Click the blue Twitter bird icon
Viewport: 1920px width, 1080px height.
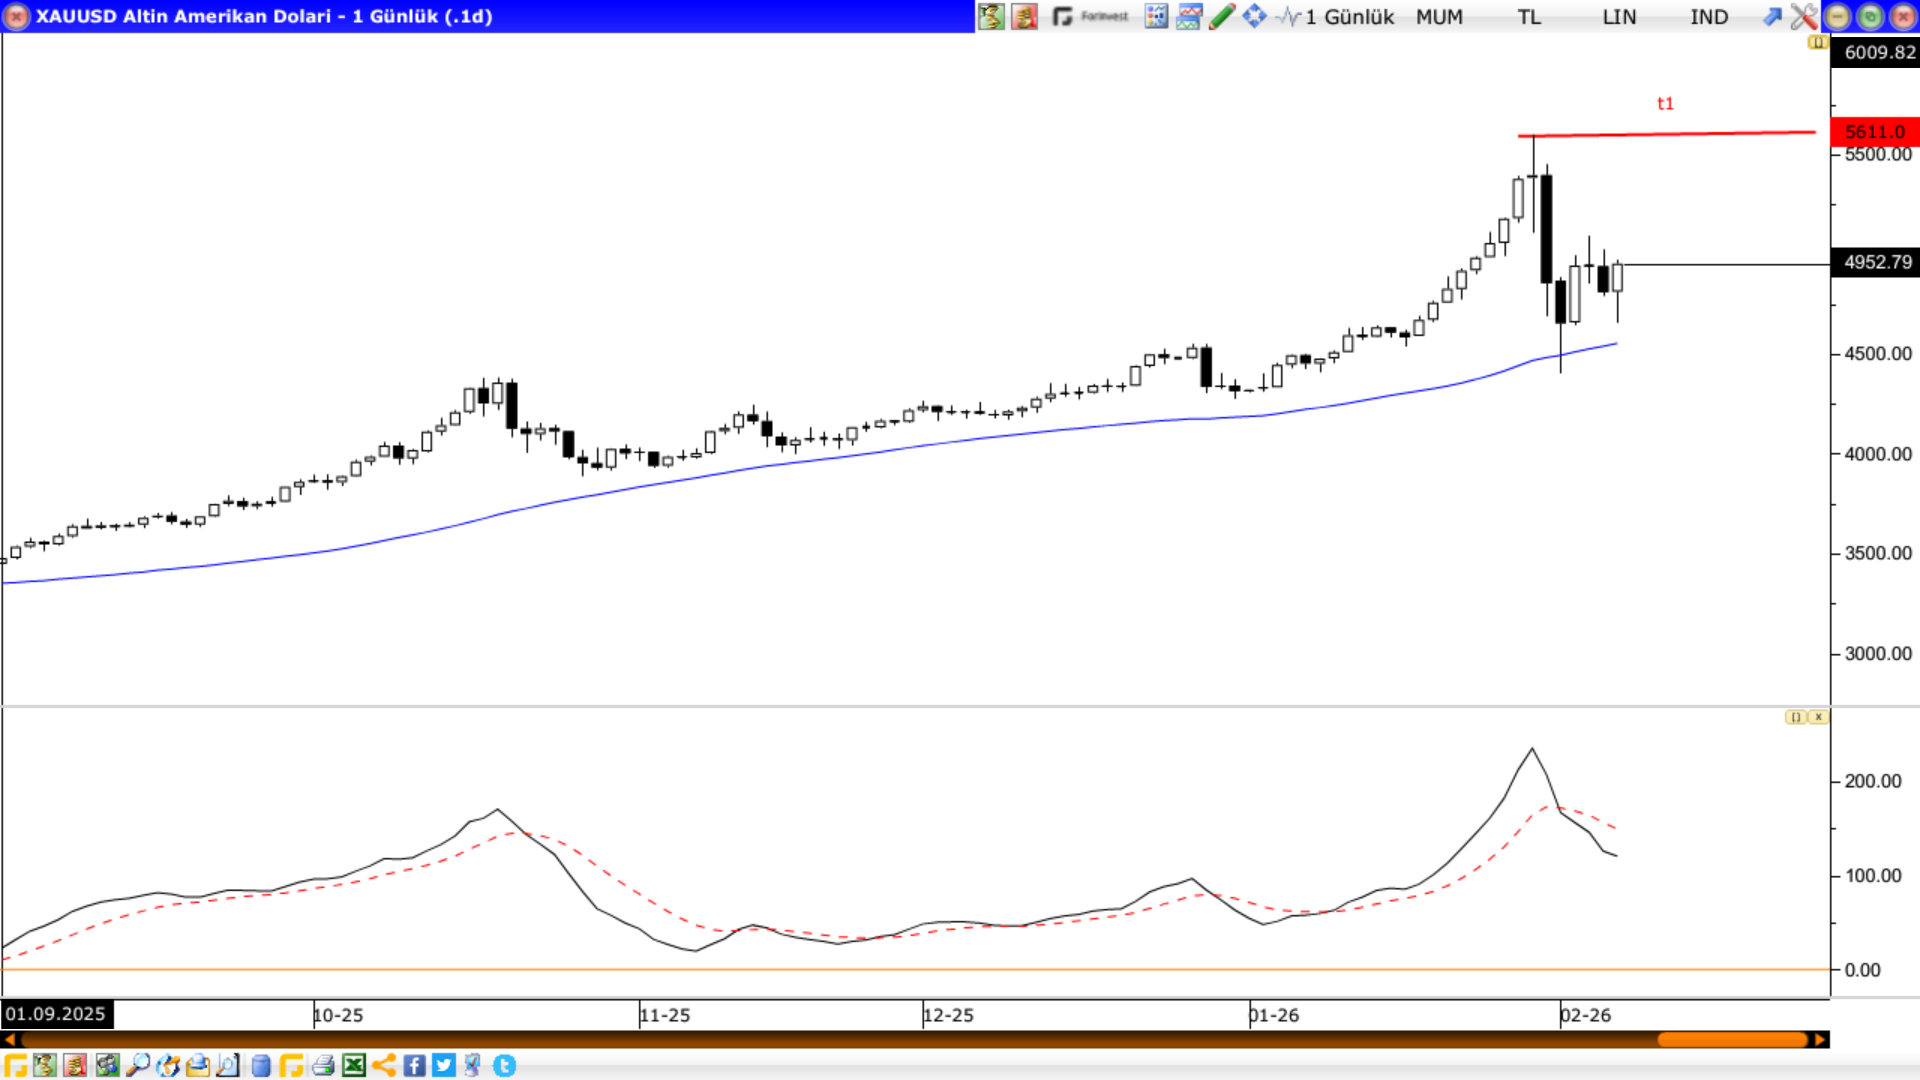(x=444, y=1065)
